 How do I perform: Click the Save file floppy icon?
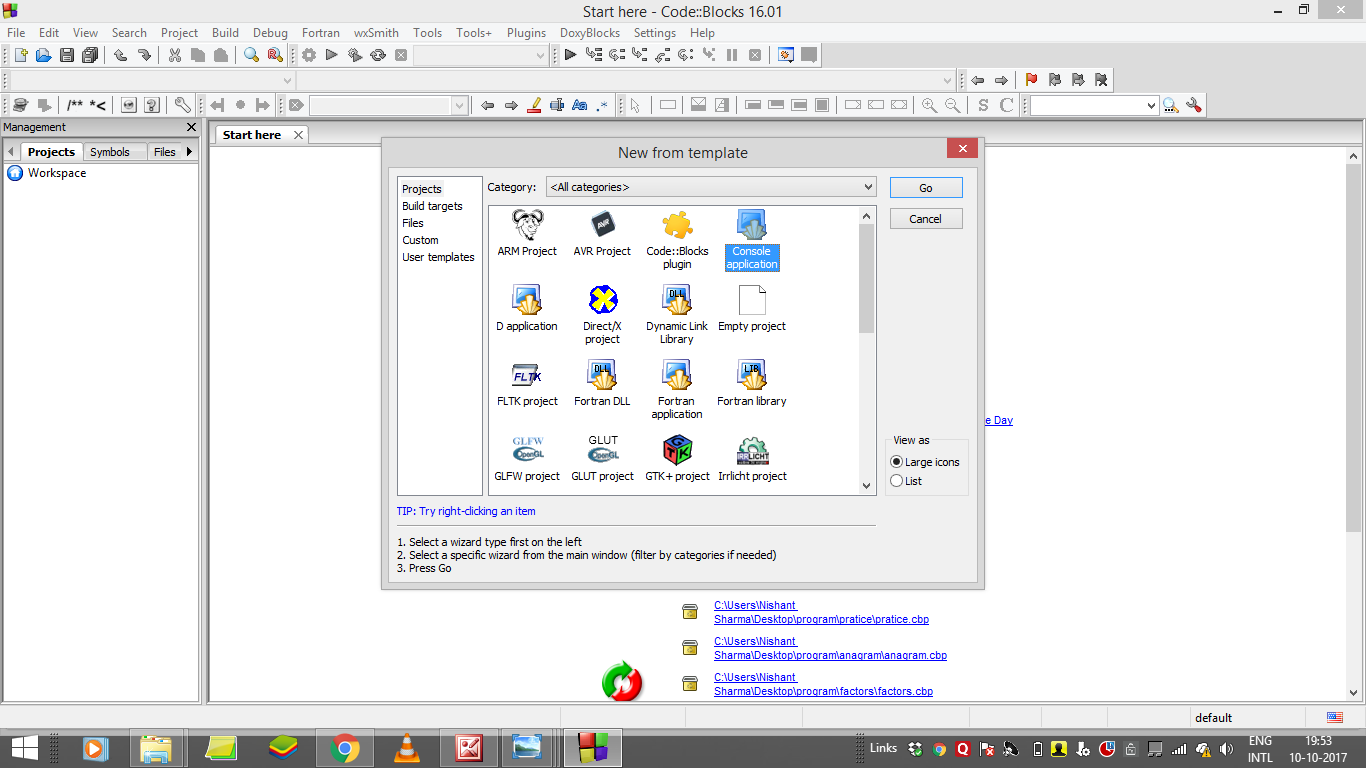click(66, 55)
